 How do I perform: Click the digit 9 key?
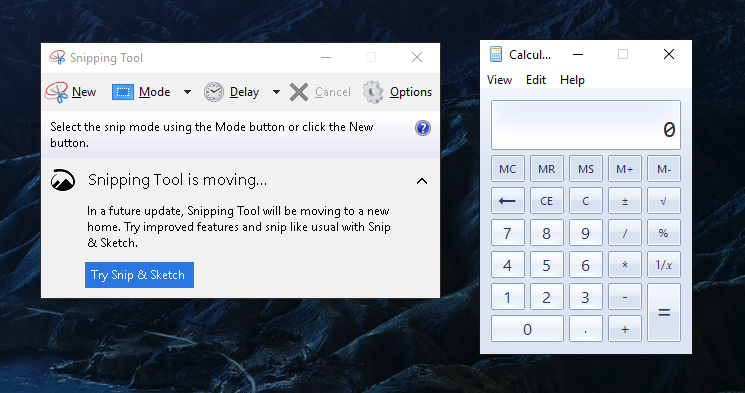[x=586, y=233]
